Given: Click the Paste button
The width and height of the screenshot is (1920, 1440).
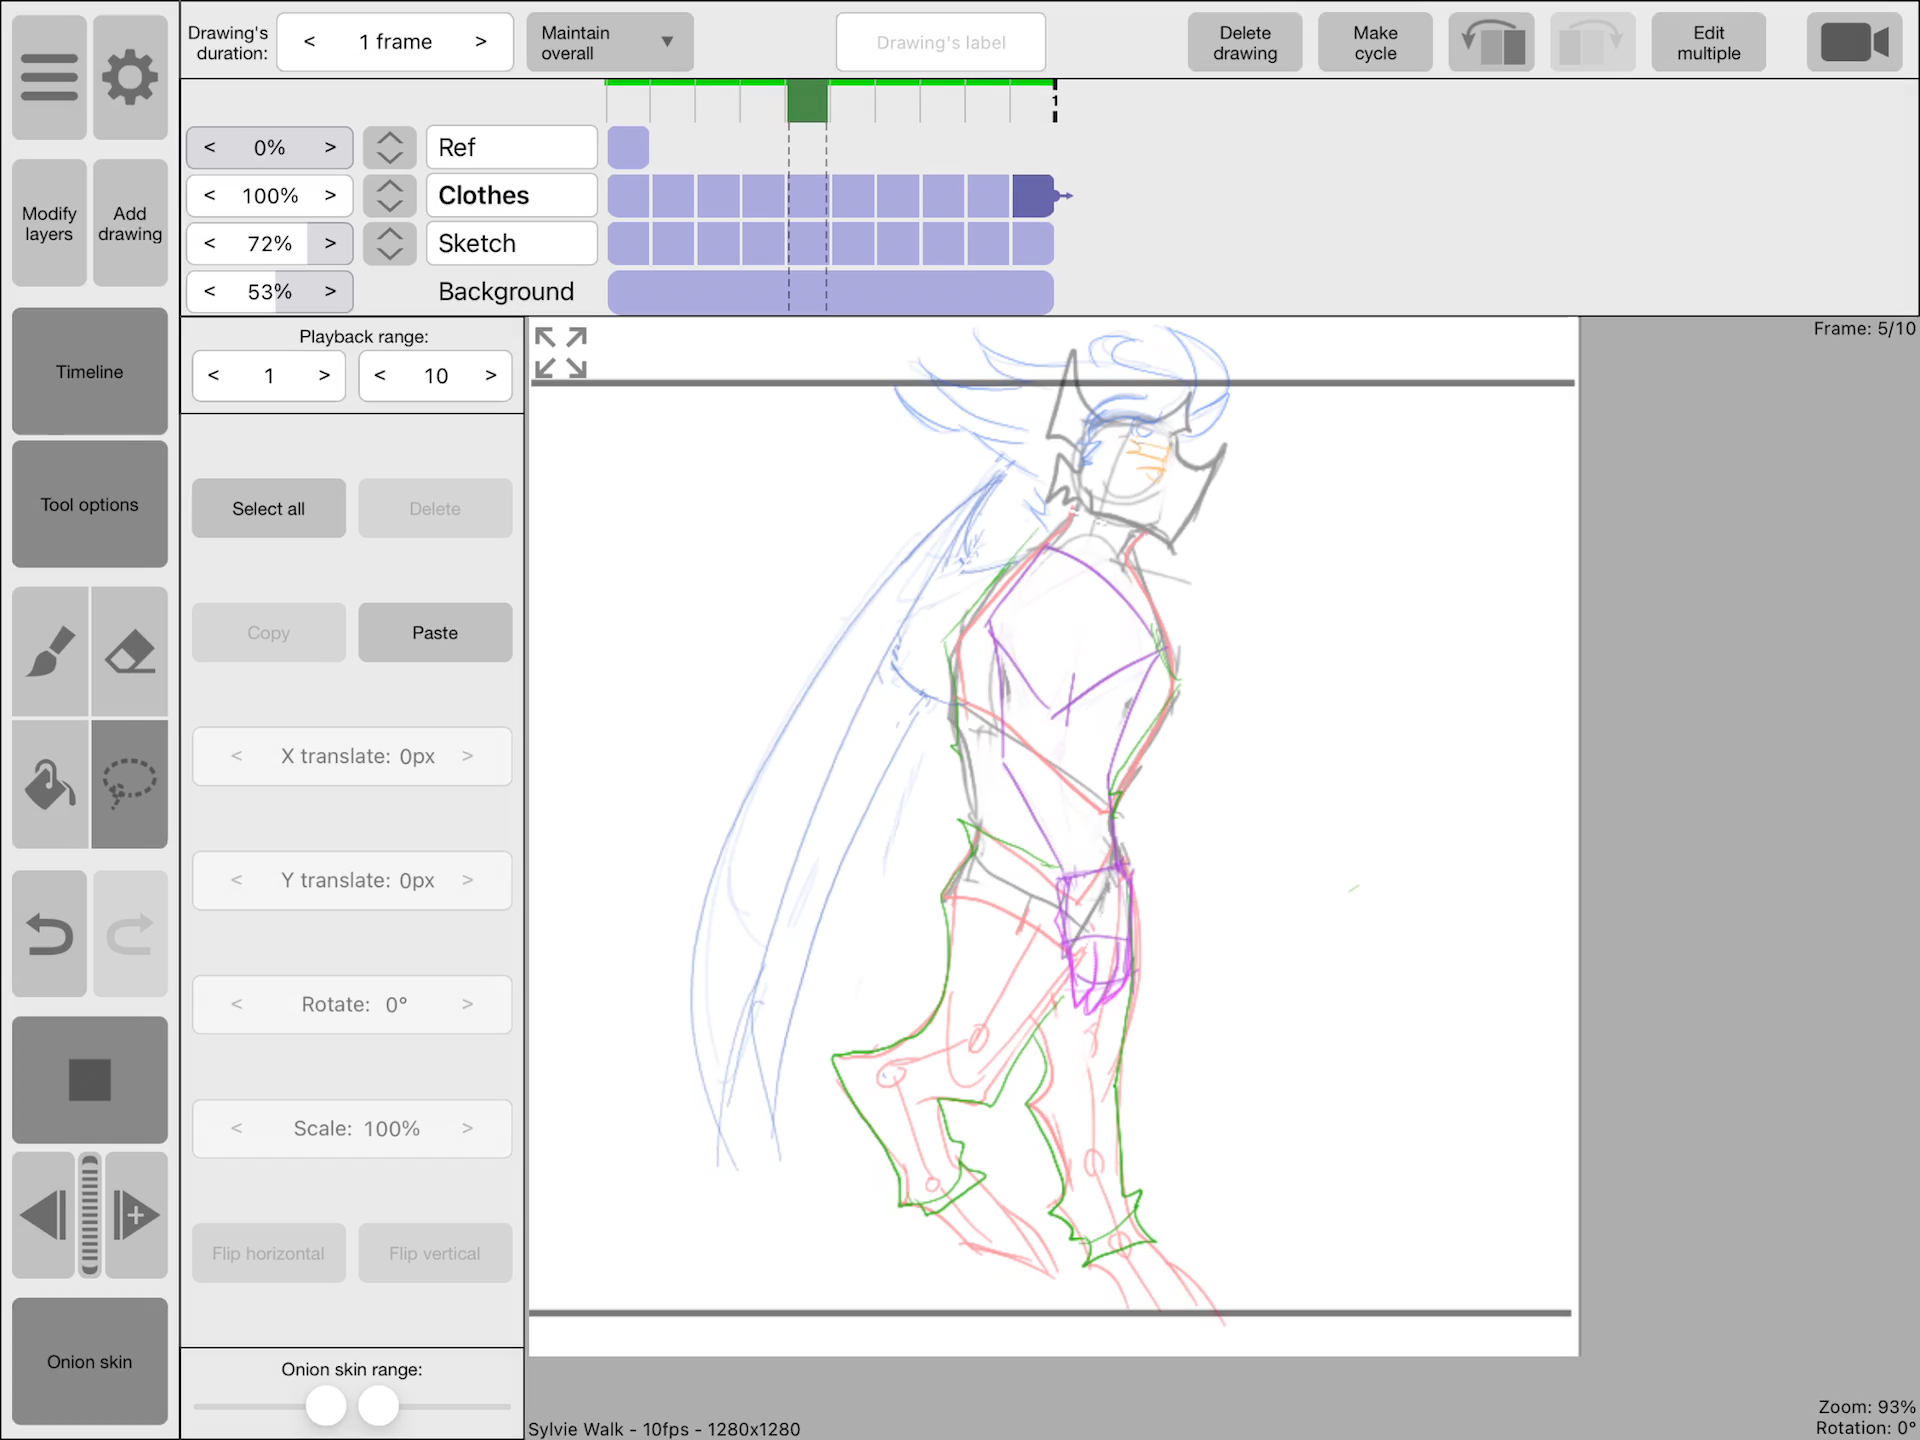Looking at the screenshot, I should (x=435, y=632).
